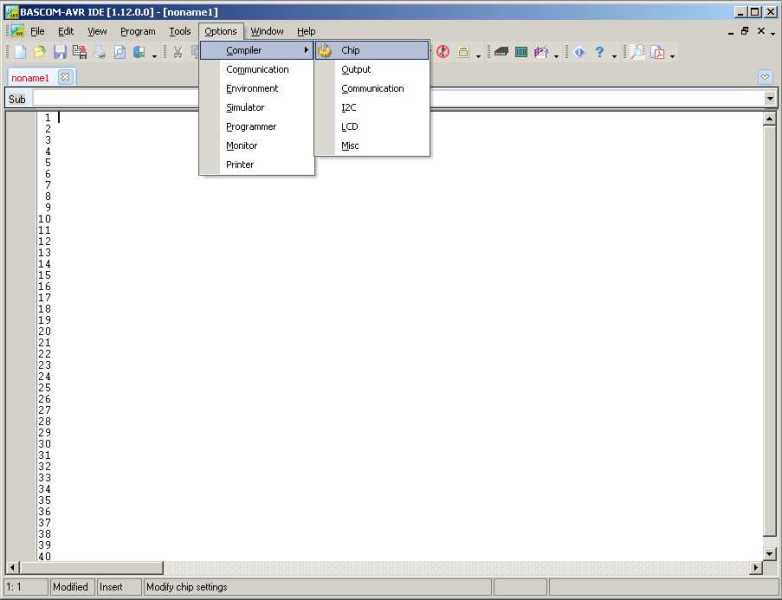Click the magnifier find icon

pos(637,51)
